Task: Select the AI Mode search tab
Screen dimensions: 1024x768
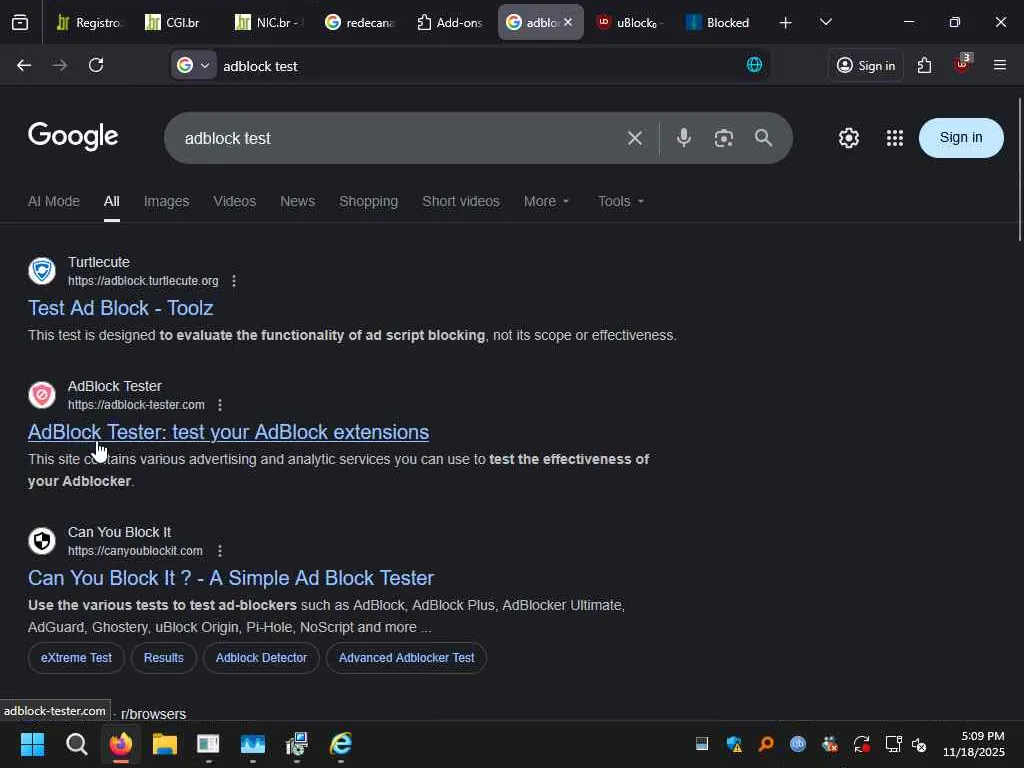Action: click(54, 201)
